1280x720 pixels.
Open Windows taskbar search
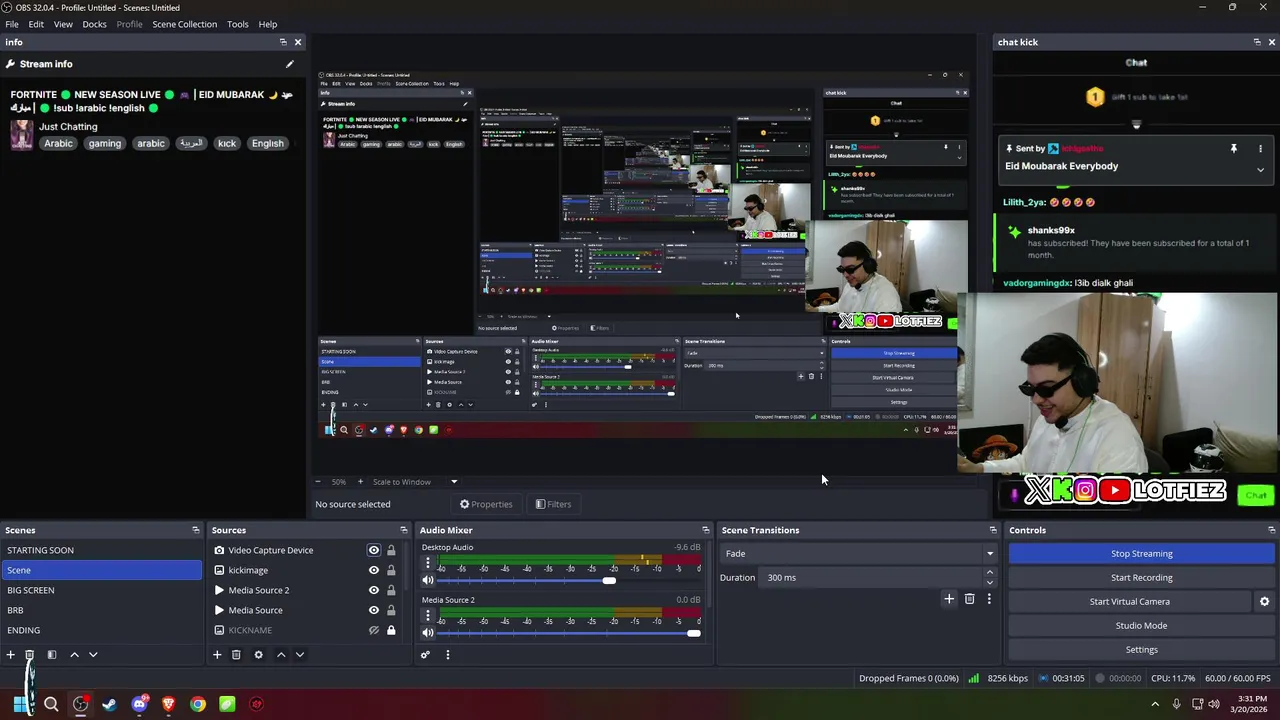pos(51,704)
